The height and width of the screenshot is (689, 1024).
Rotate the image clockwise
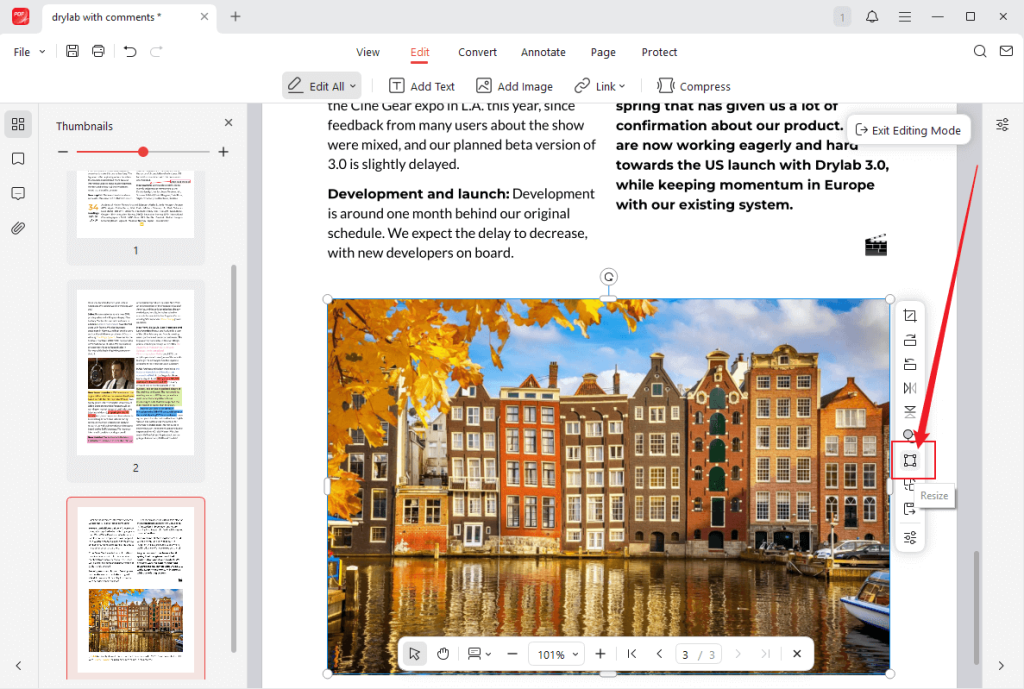coord(910,339)
